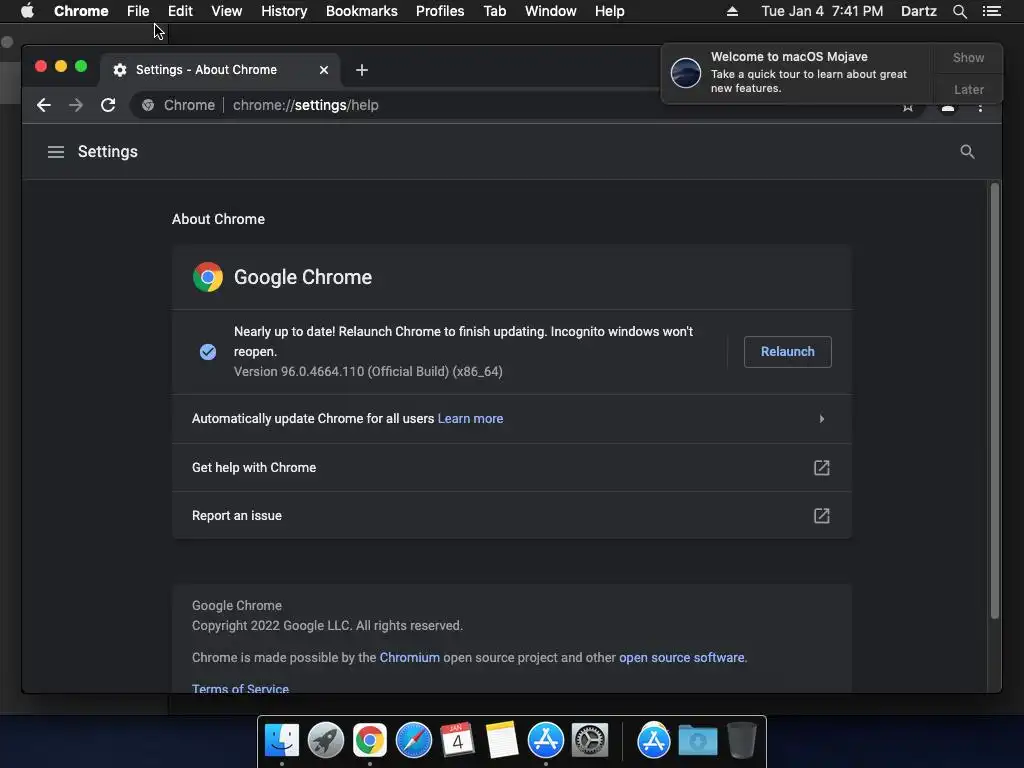Screen dimensions: 1024x768
Task: Click the forward navigation arrow
Action: point(76,105)
